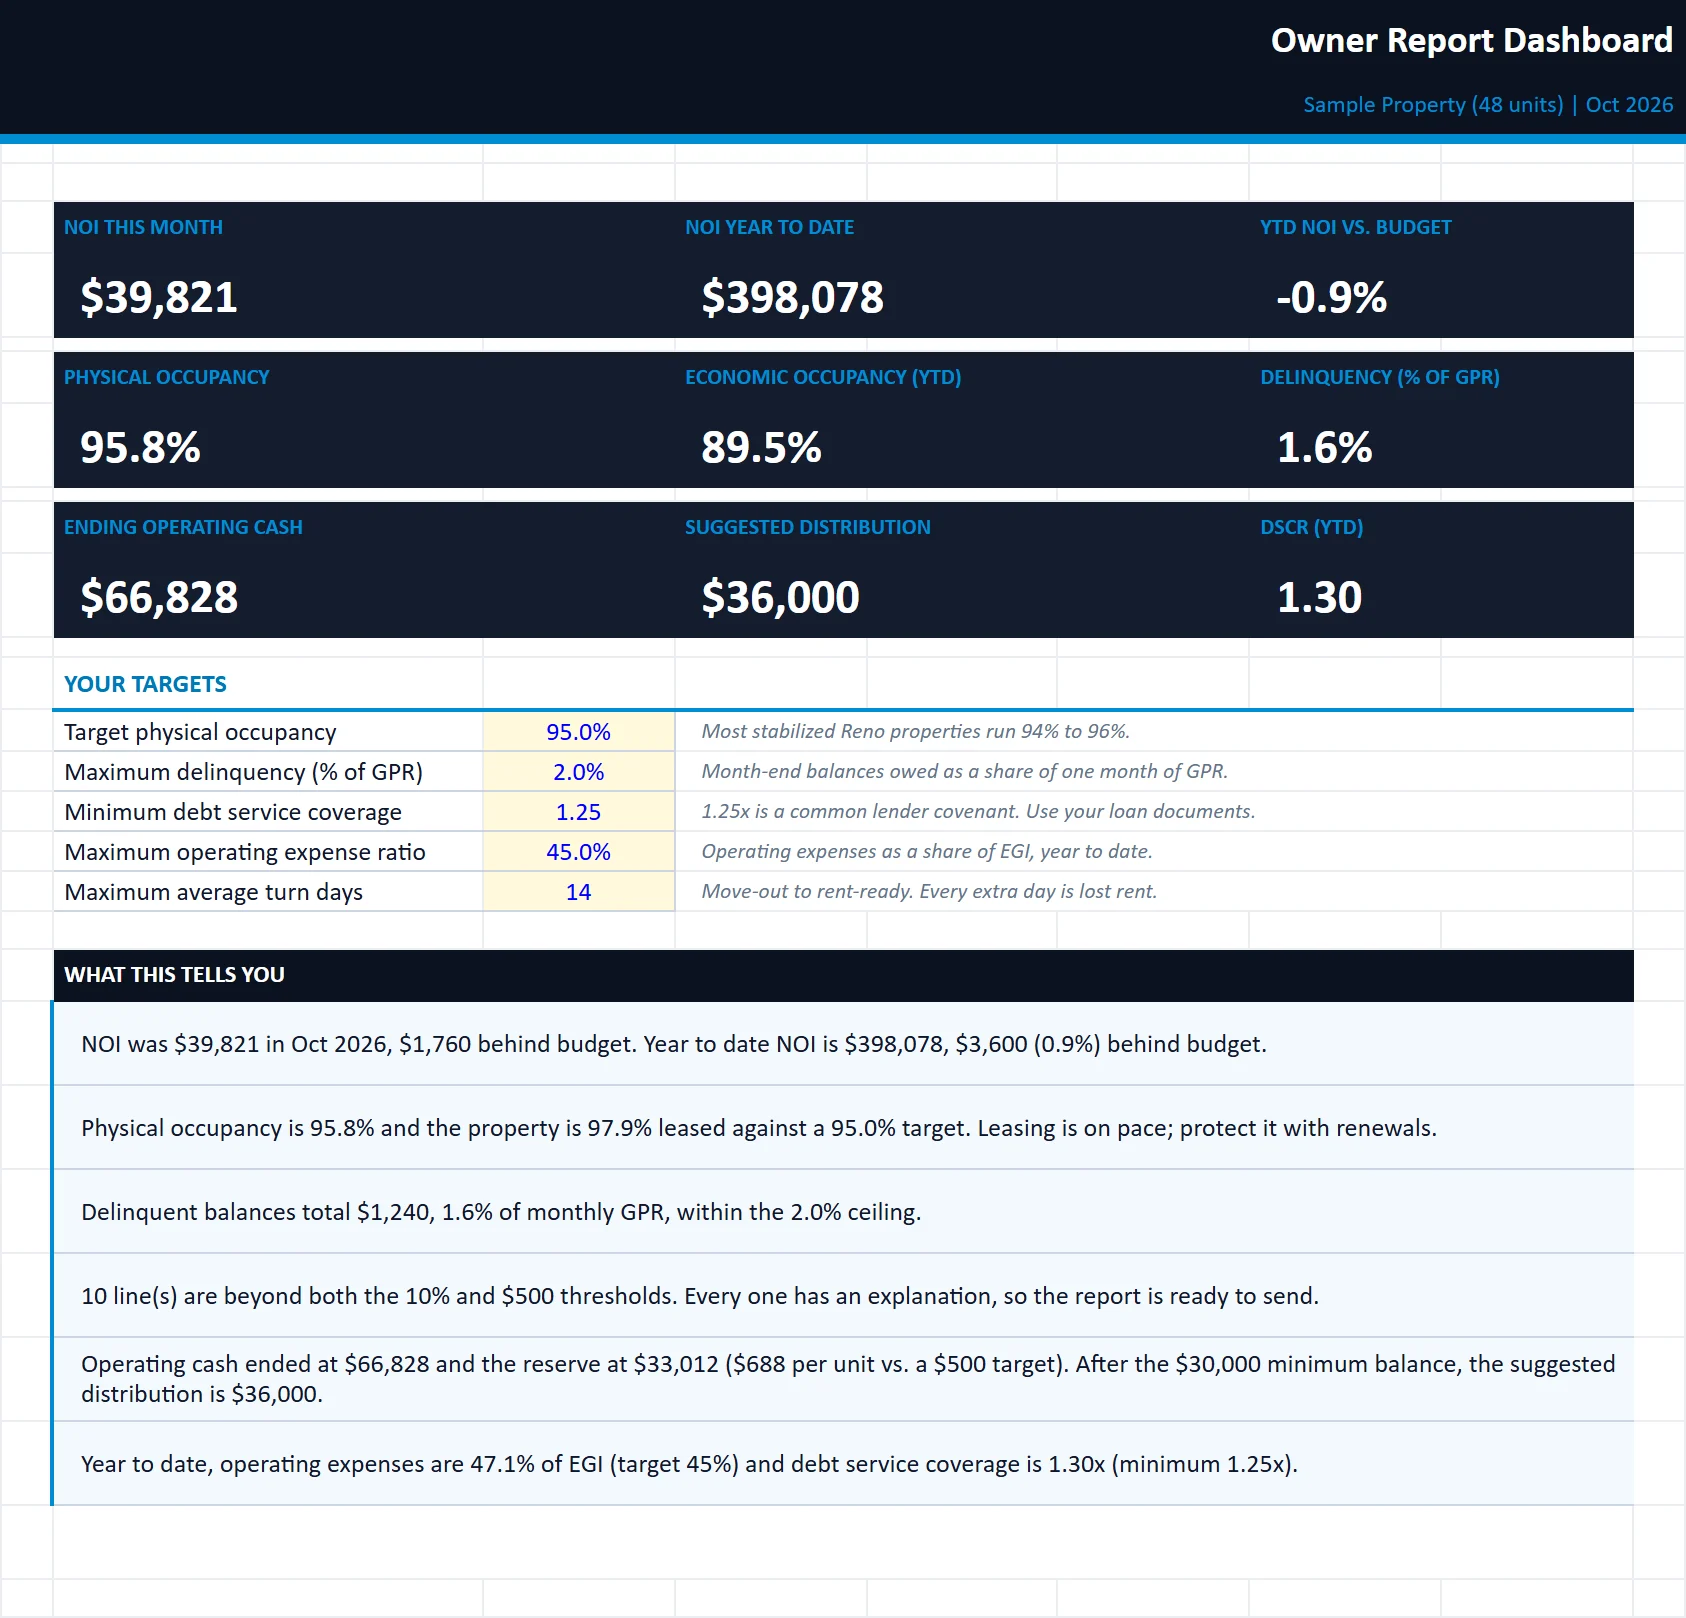The image size is (1686, 1618).
Task: Select the Maximum average turn days label
Action: [x=213, y=892]
